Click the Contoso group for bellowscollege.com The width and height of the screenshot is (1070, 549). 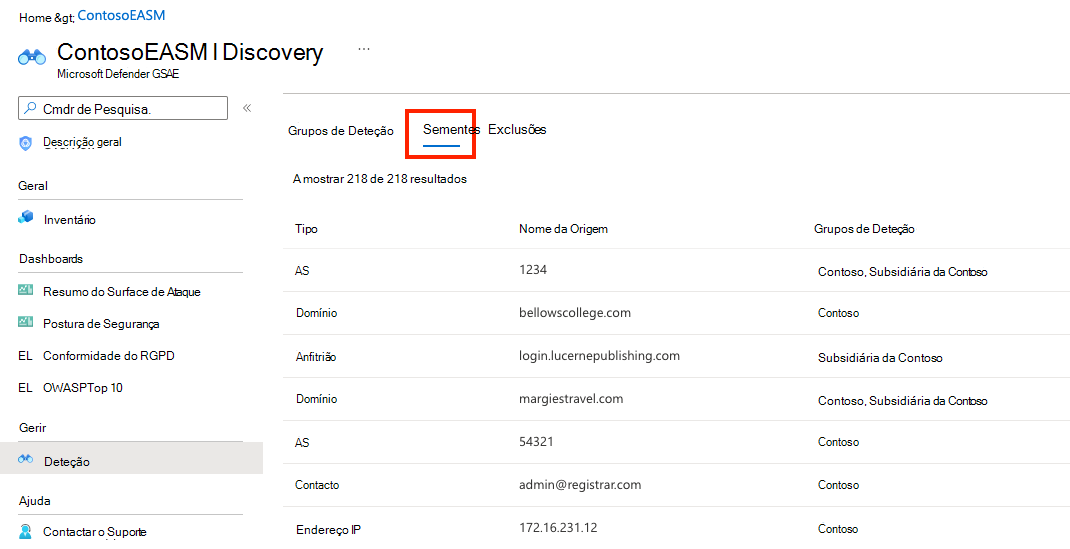tap(839, 313)
